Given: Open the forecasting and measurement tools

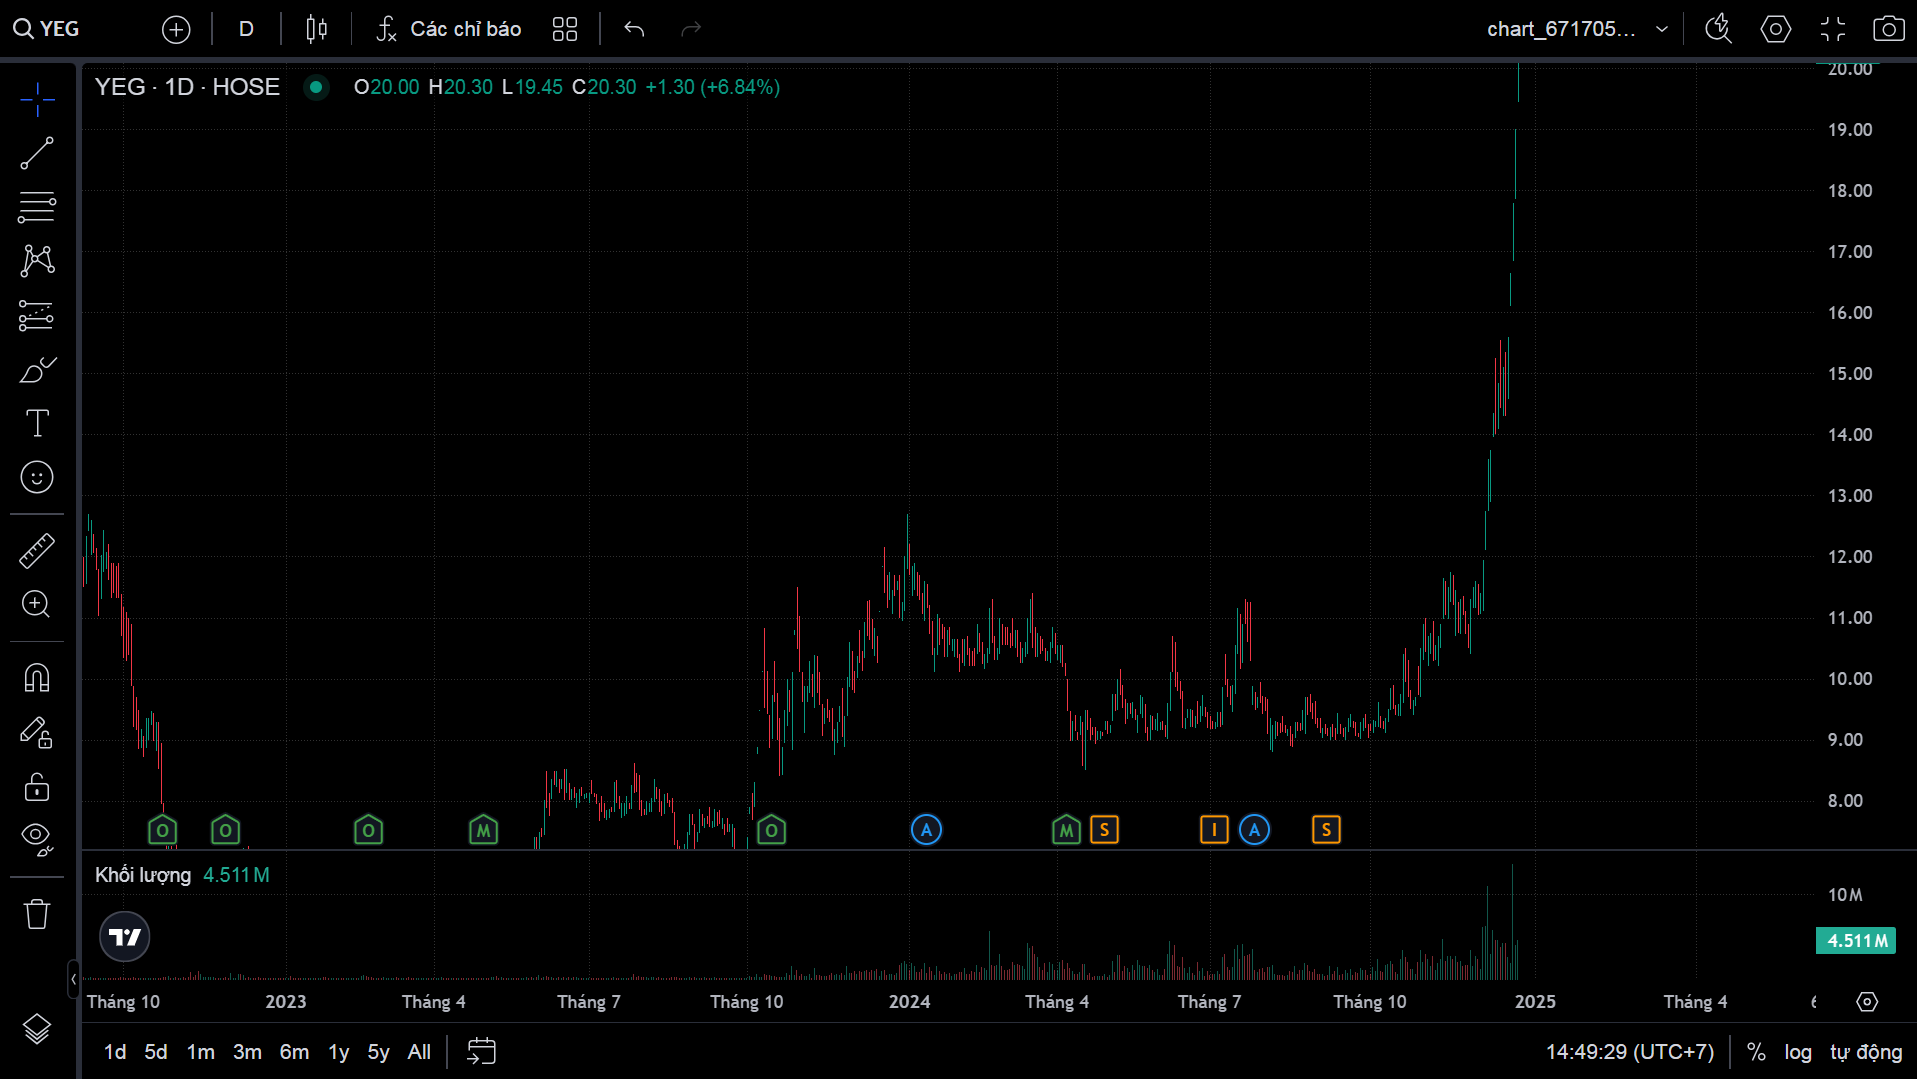Looking at the screenshot, I should tap(37, 315).
